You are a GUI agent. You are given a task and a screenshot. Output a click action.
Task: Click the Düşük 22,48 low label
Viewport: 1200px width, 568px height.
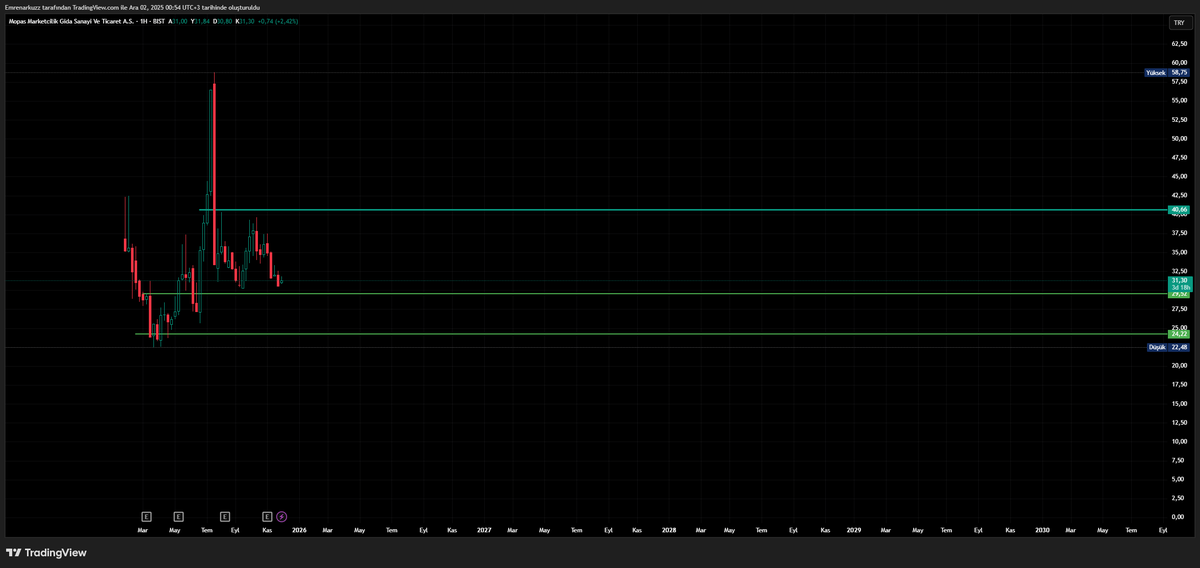point(1168,347)
